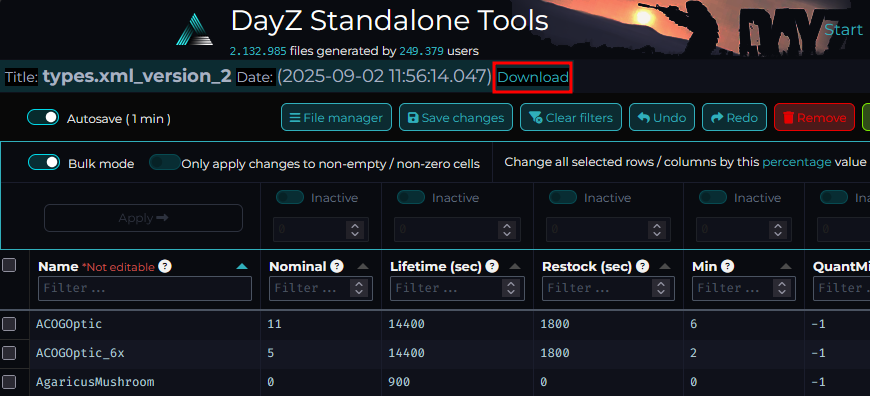Check the ACOGOptic row checkbox
The height and width of the screenshot is (396, 870).
coord(9,324)
